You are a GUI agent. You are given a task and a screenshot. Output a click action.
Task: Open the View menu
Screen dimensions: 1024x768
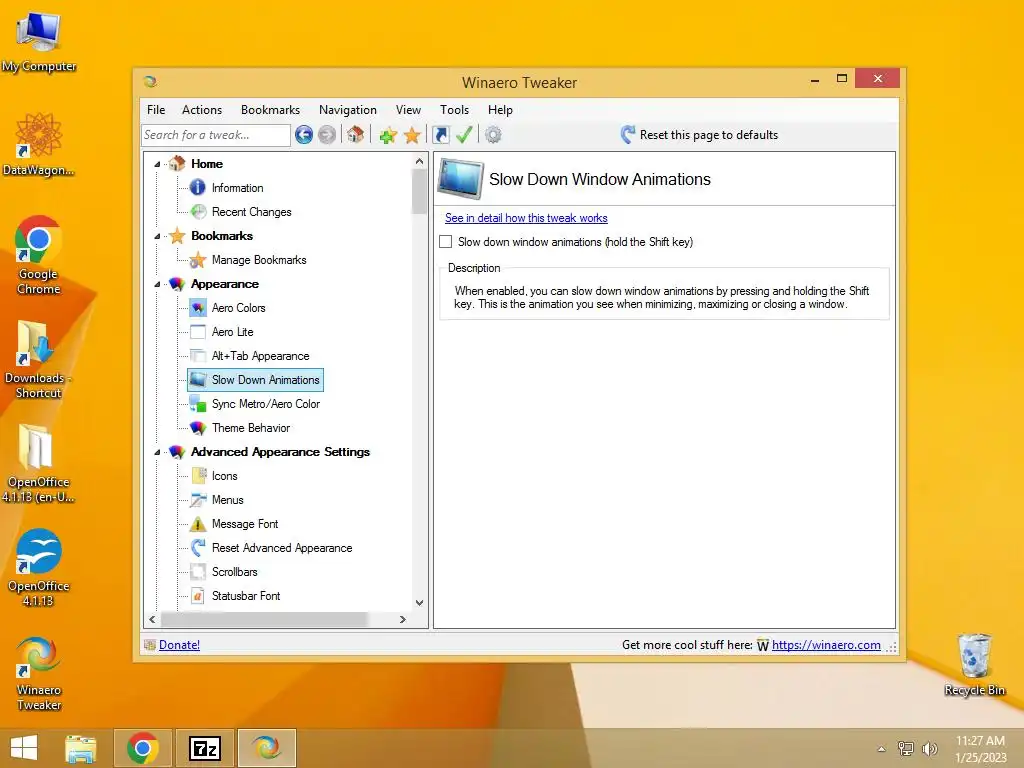pyautogui.click(x=408, y=110)
